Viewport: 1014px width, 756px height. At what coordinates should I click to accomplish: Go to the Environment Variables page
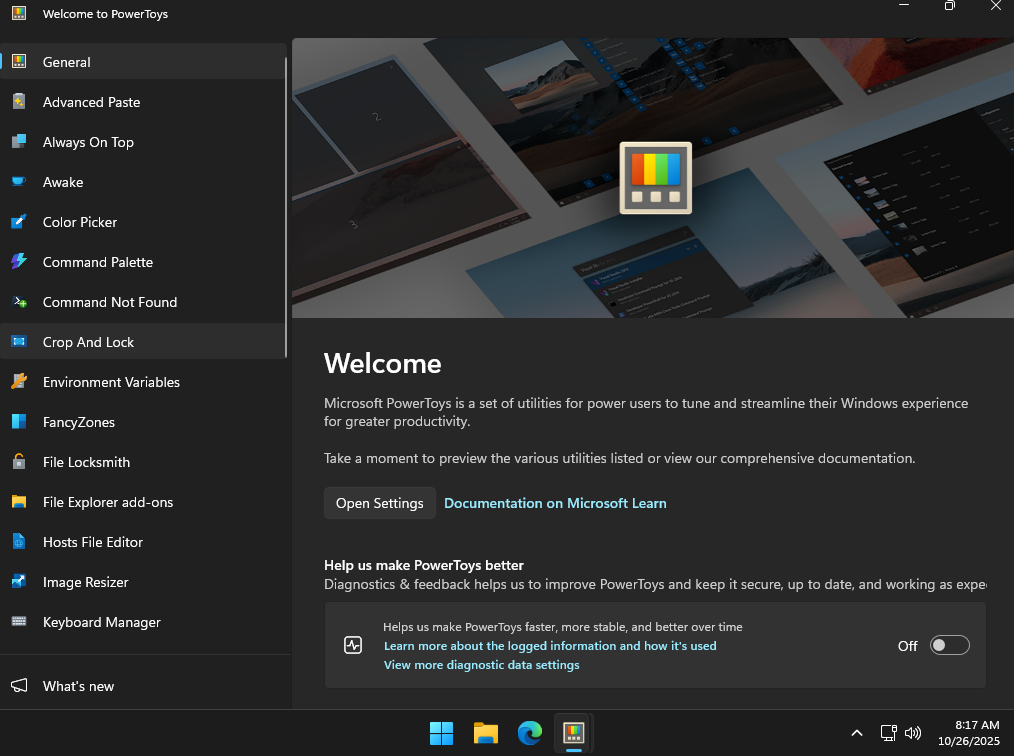111,382
